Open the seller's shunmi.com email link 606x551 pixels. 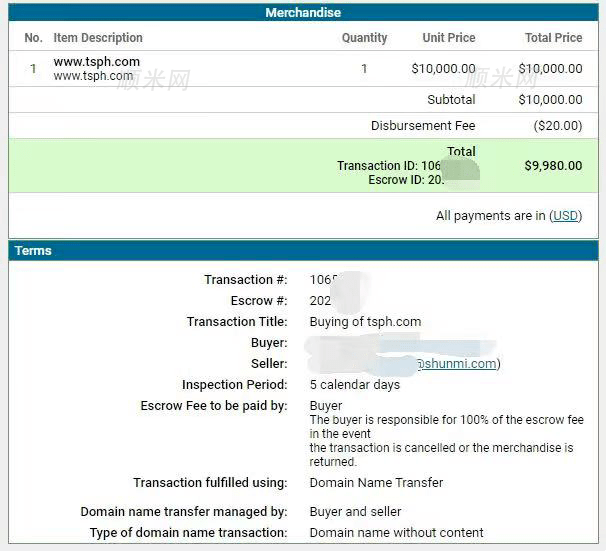point(456,364)
